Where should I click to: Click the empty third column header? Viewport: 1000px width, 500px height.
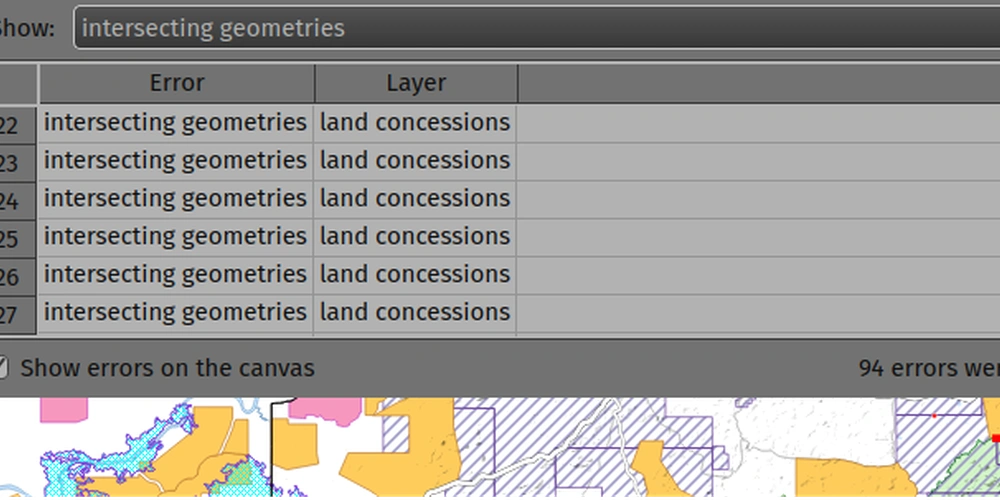click(x=758, y=84)
